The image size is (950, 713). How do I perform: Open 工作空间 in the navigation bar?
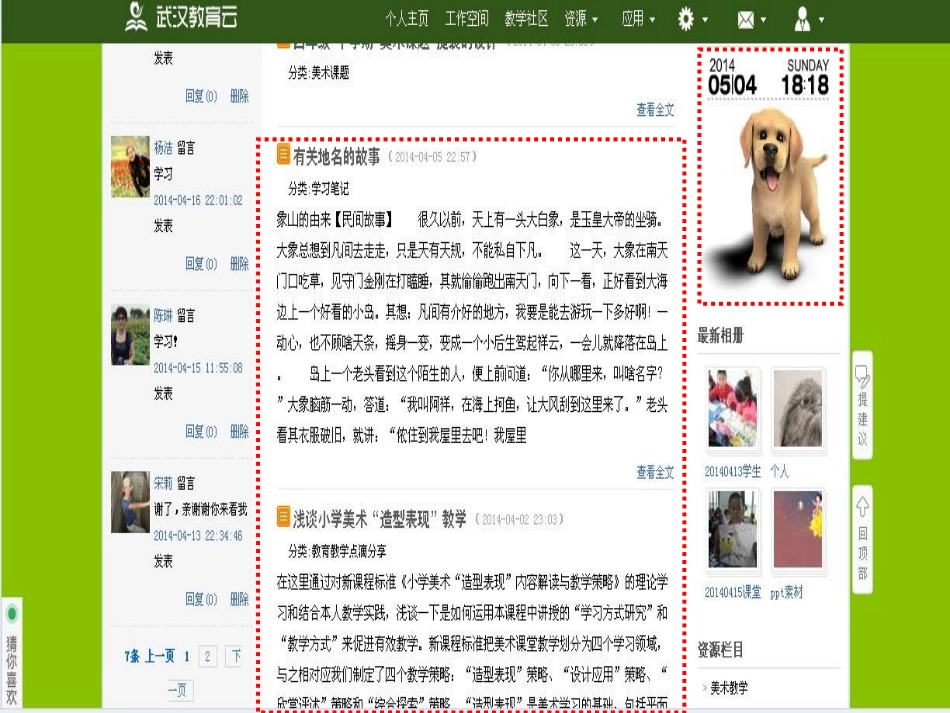(x=467, y=19)
